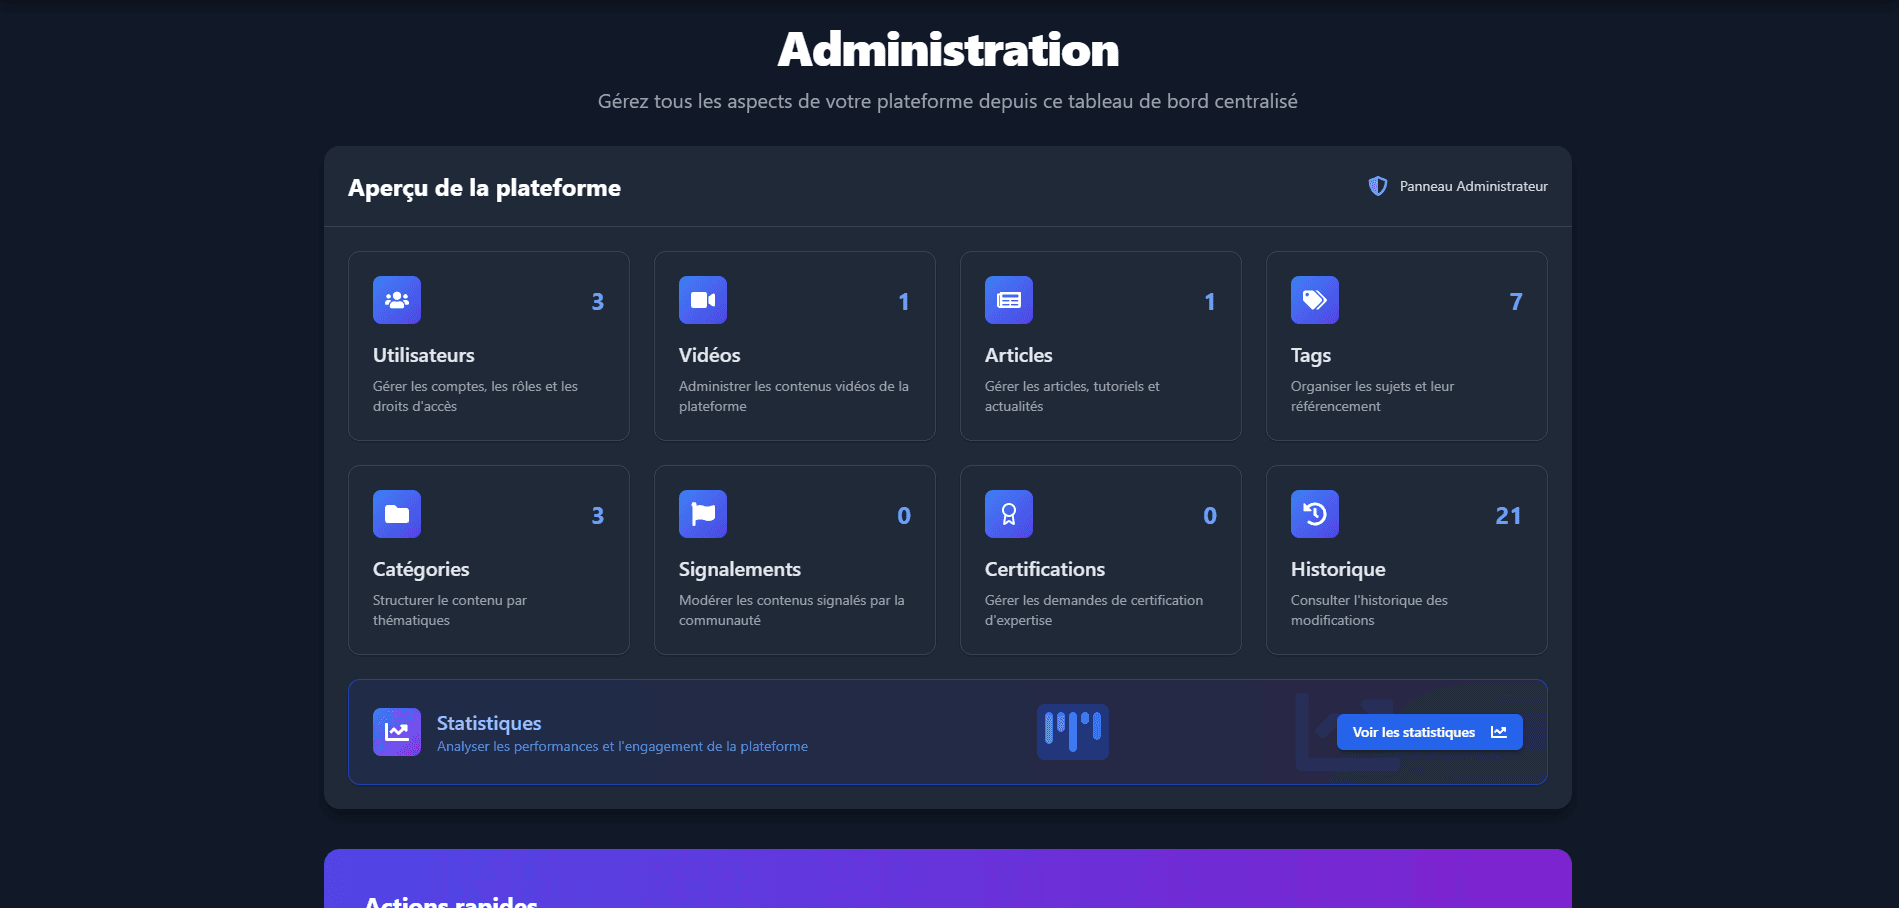Click the Certifications badge icon
The height and width of the screenshot is (908, 1899).
pyautogui.click(x=1008, y=513)
